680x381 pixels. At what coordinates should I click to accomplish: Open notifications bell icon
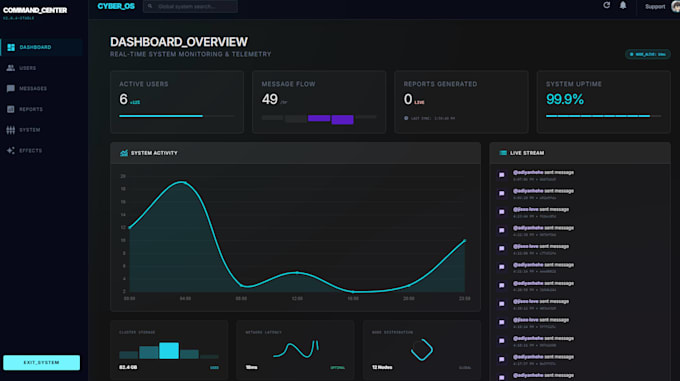pos(623,5)
